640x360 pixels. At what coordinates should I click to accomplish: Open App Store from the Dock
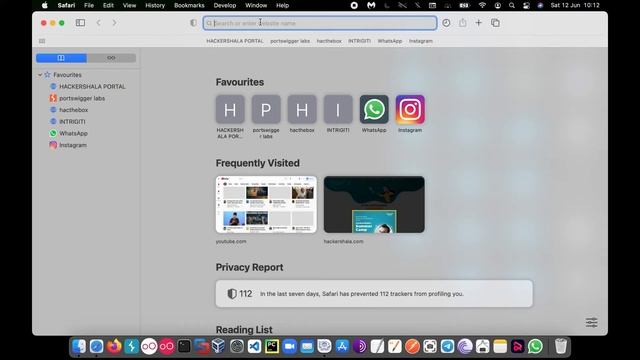[342, 347]
